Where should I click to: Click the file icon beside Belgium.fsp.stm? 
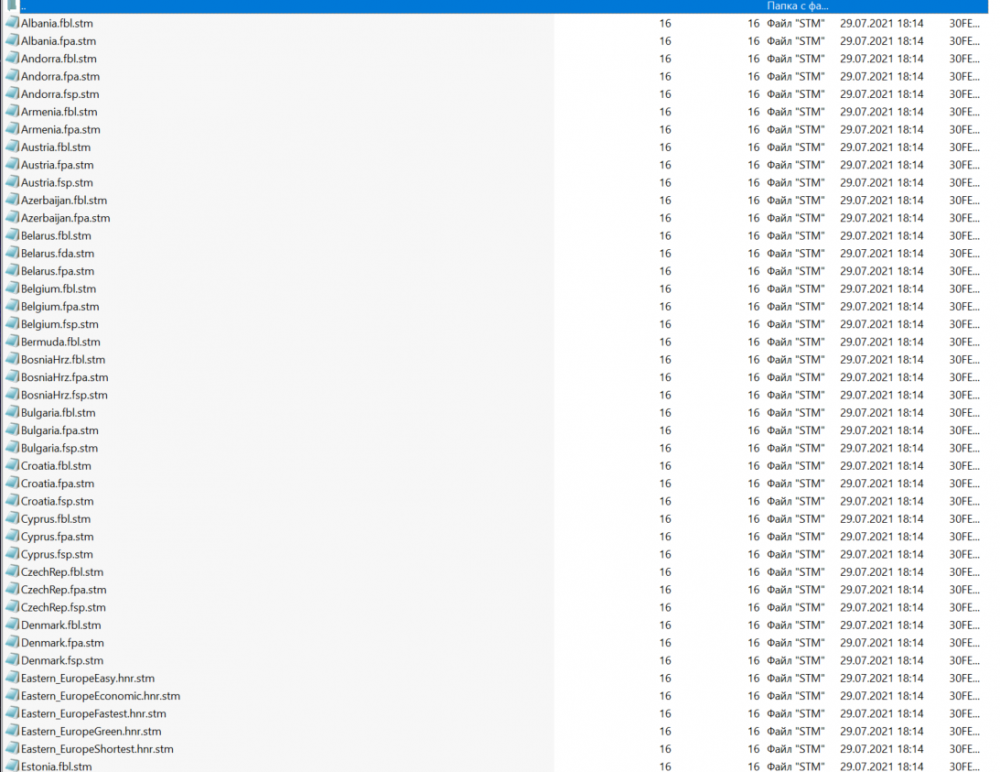pos(12,324)
